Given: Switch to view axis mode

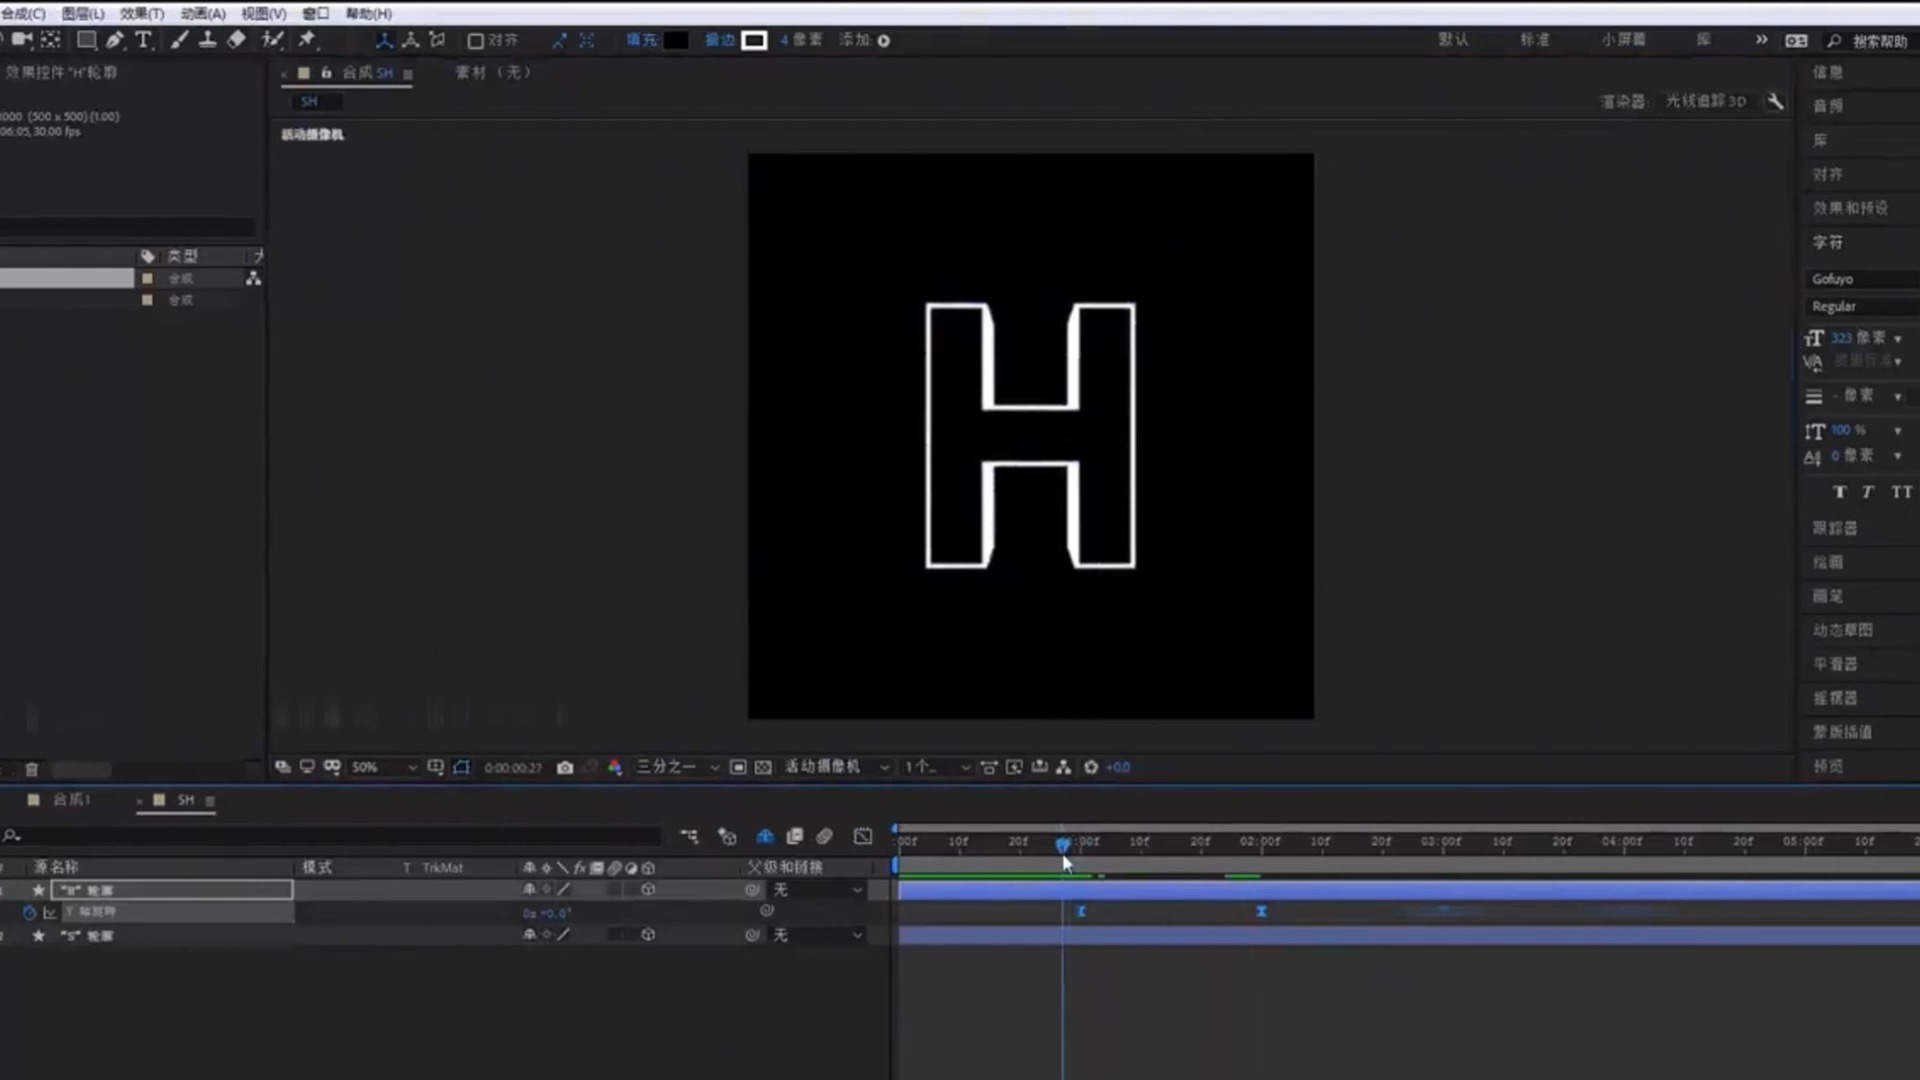Looking at the screenshot, I should tap(437, 40).
